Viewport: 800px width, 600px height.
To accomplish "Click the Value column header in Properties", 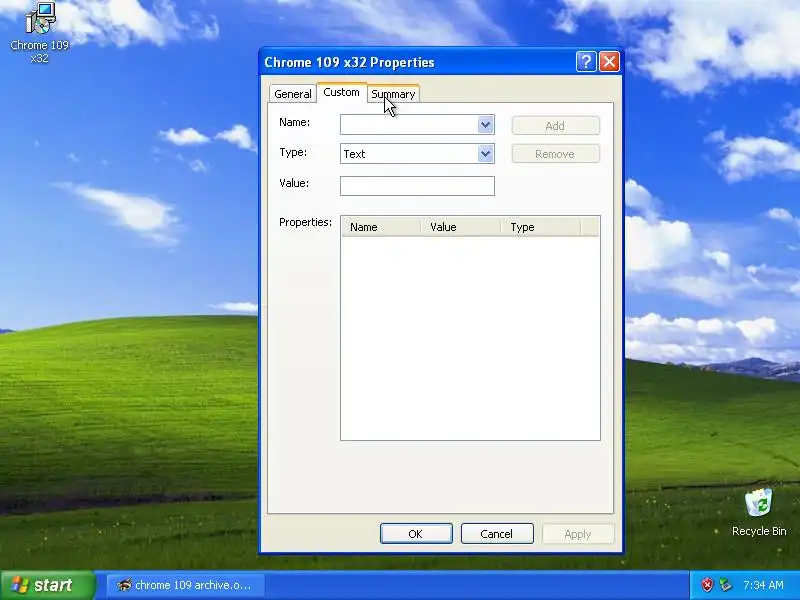I will (x=461, y=227).
